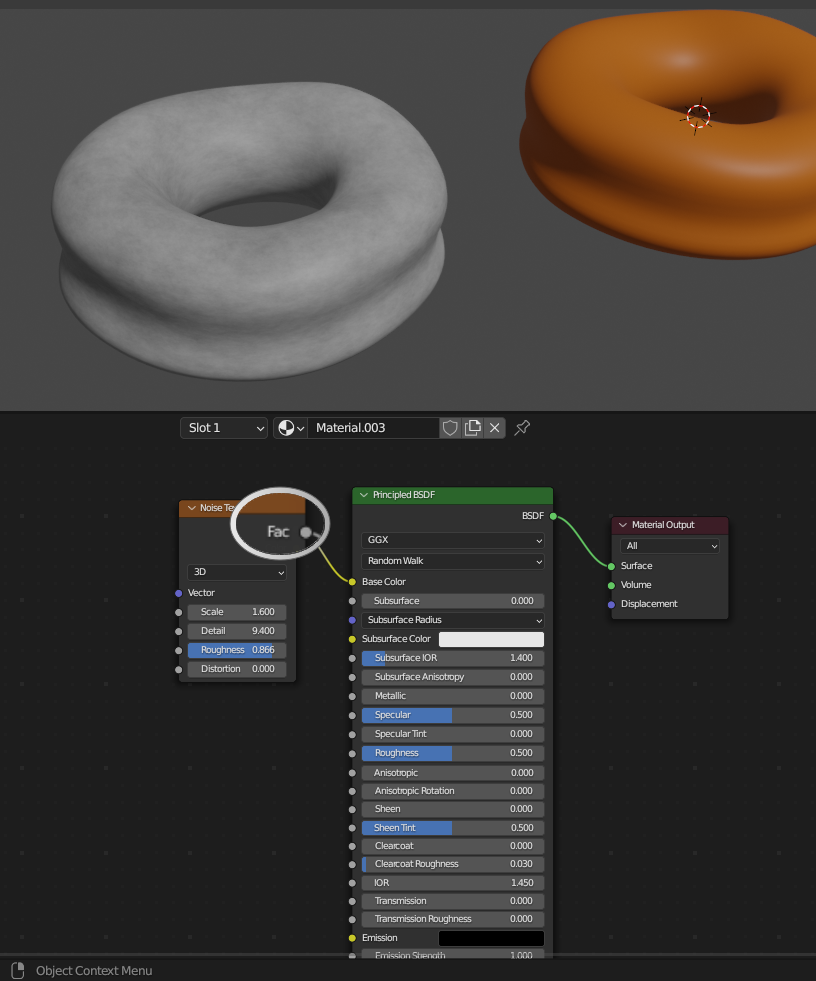Collapse the Noise Texture node
Screen dimensions: 816x981
point(191,508)
